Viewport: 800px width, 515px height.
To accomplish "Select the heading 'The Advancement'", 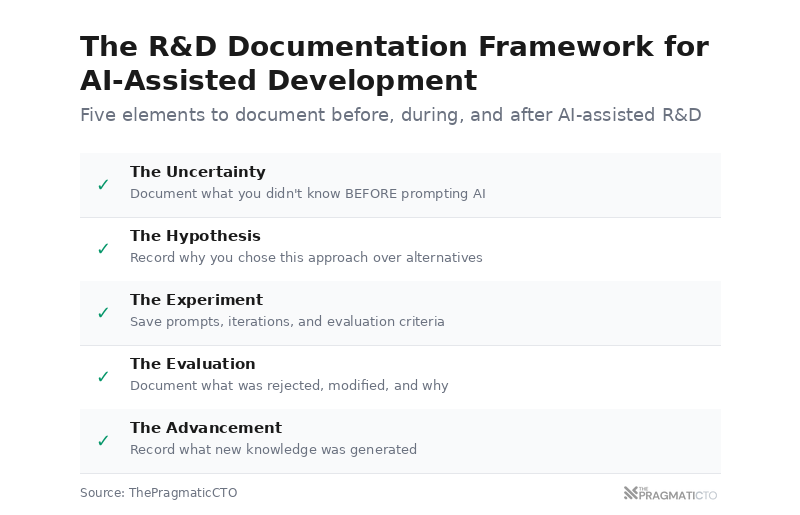I will pos(206,428).
